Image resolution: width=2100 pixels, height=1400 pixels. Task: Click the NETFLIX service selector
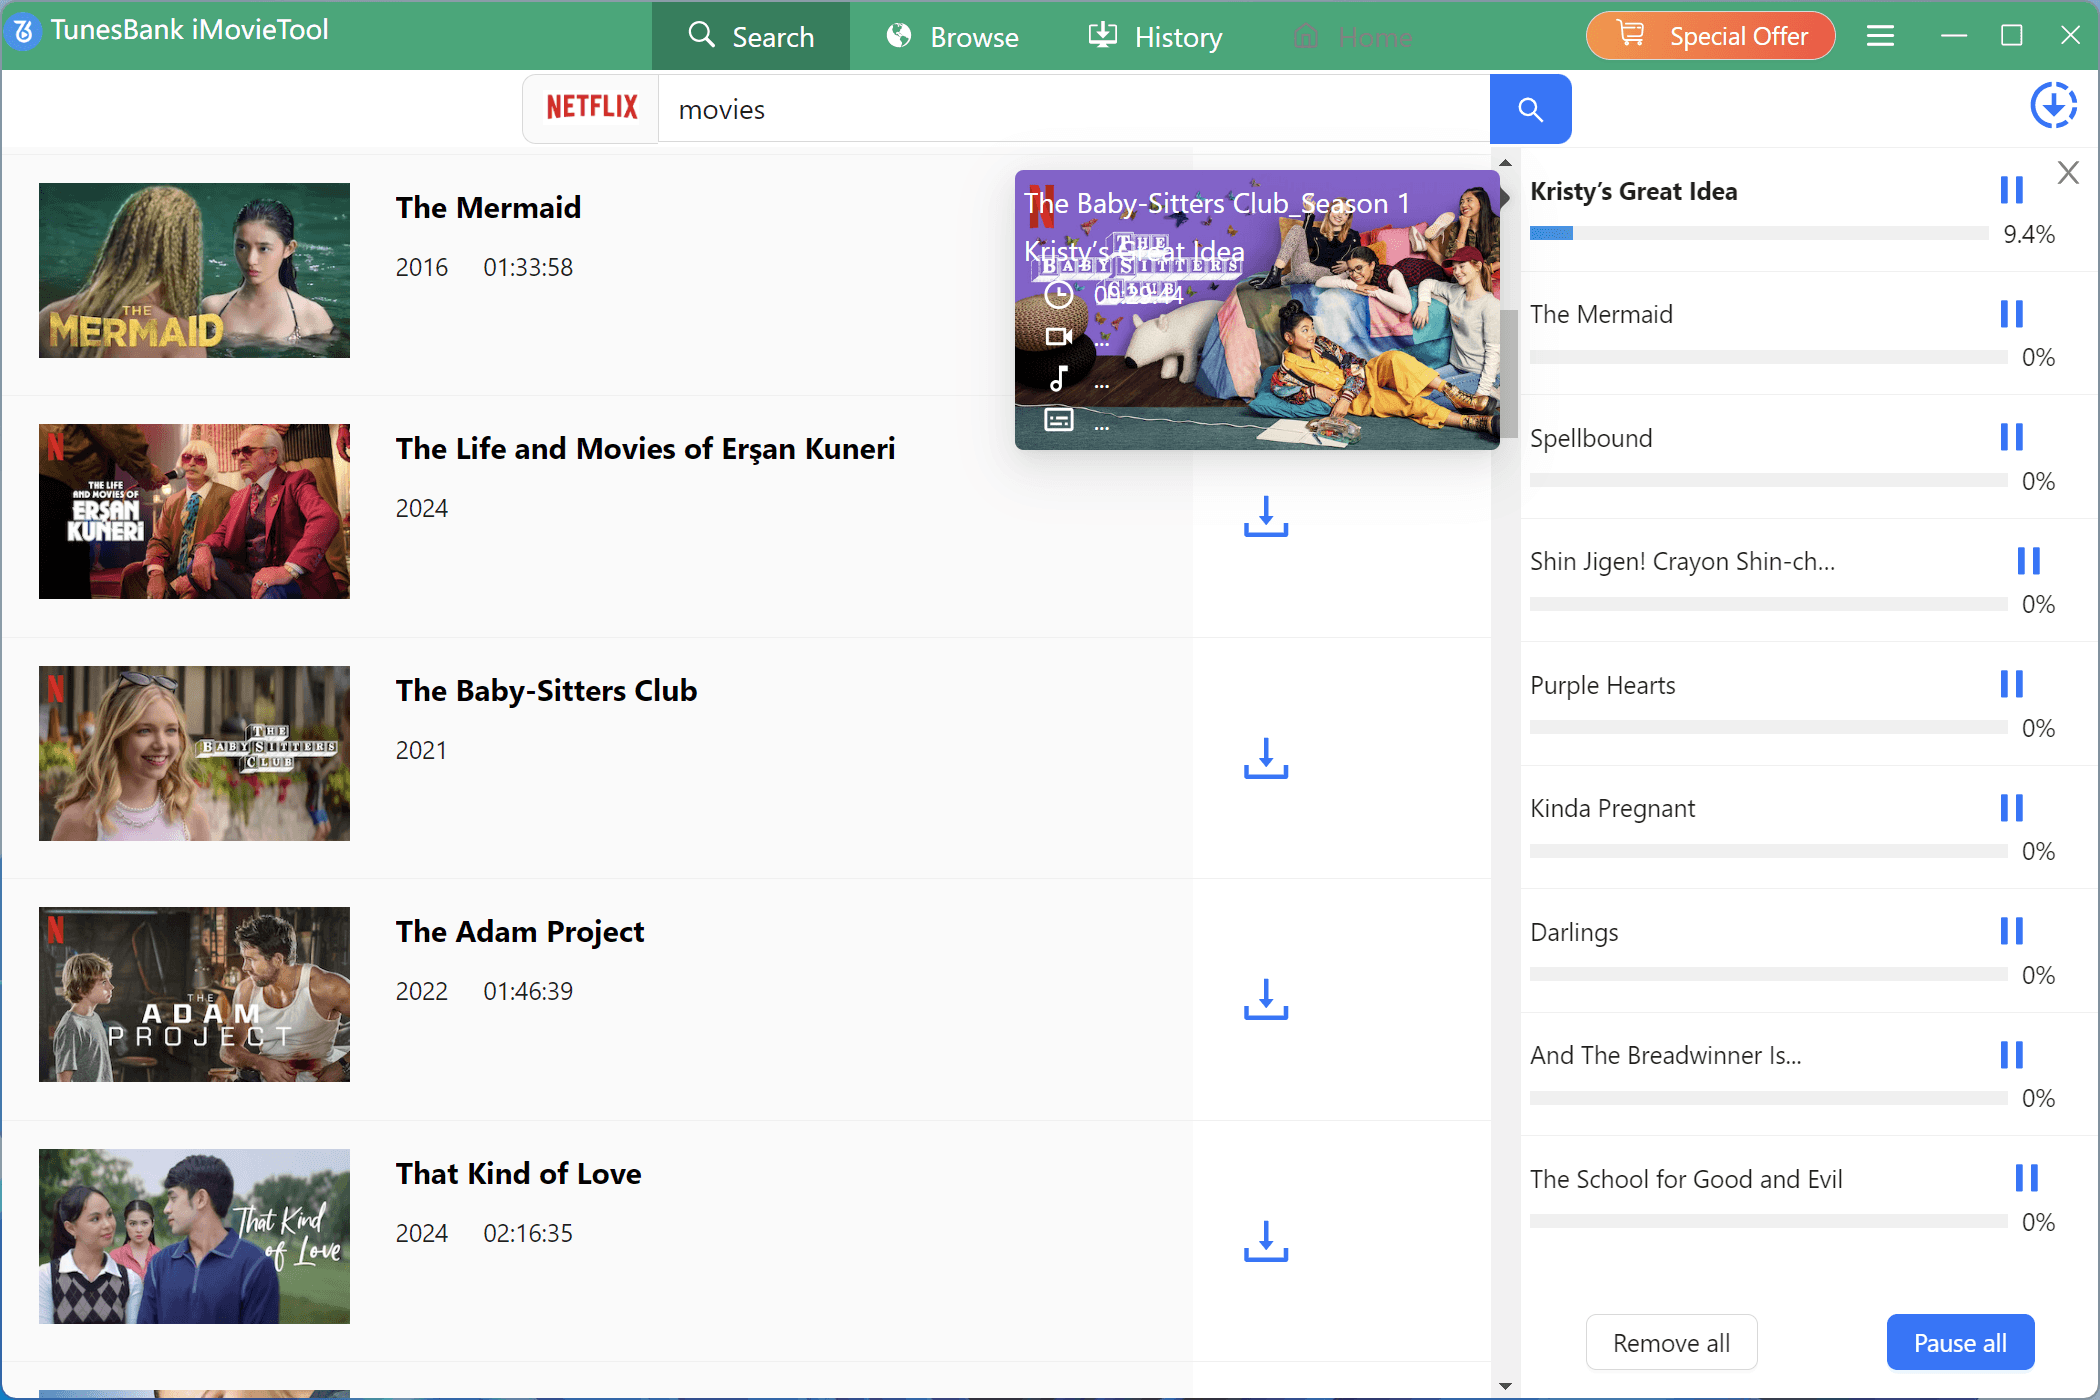click(x=591, y=108)
